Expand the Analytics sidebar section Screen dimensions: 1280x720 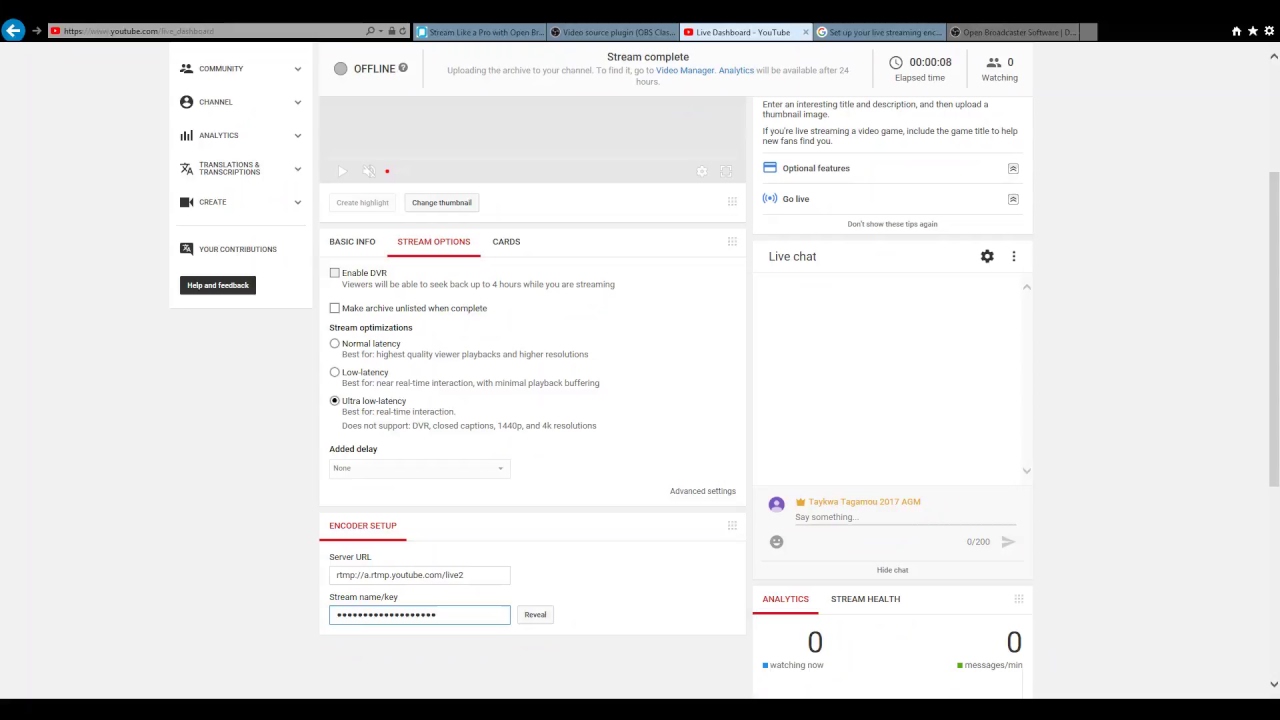coord(297,135)
